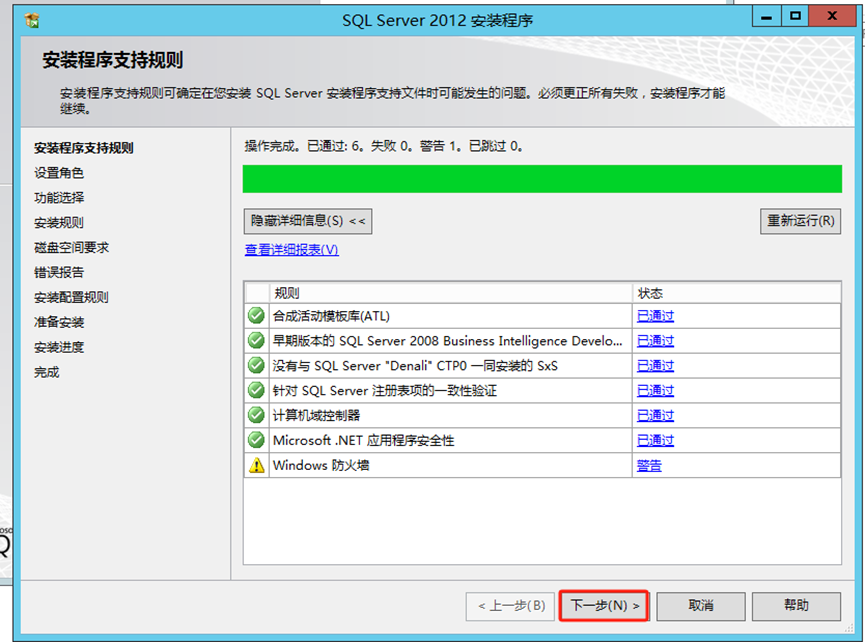This screenshot has width=865, height=642.
Task: Select 安装进度 step in sidebar
Action: click(x=58, y=347)
